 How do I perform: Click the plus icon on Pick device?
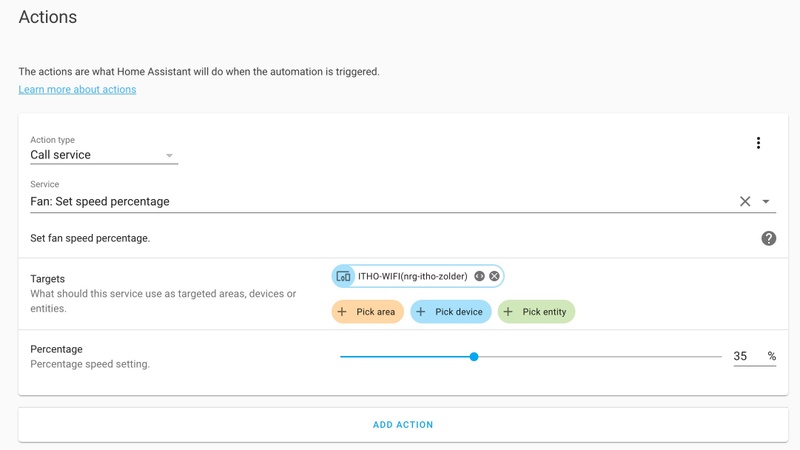421,312
